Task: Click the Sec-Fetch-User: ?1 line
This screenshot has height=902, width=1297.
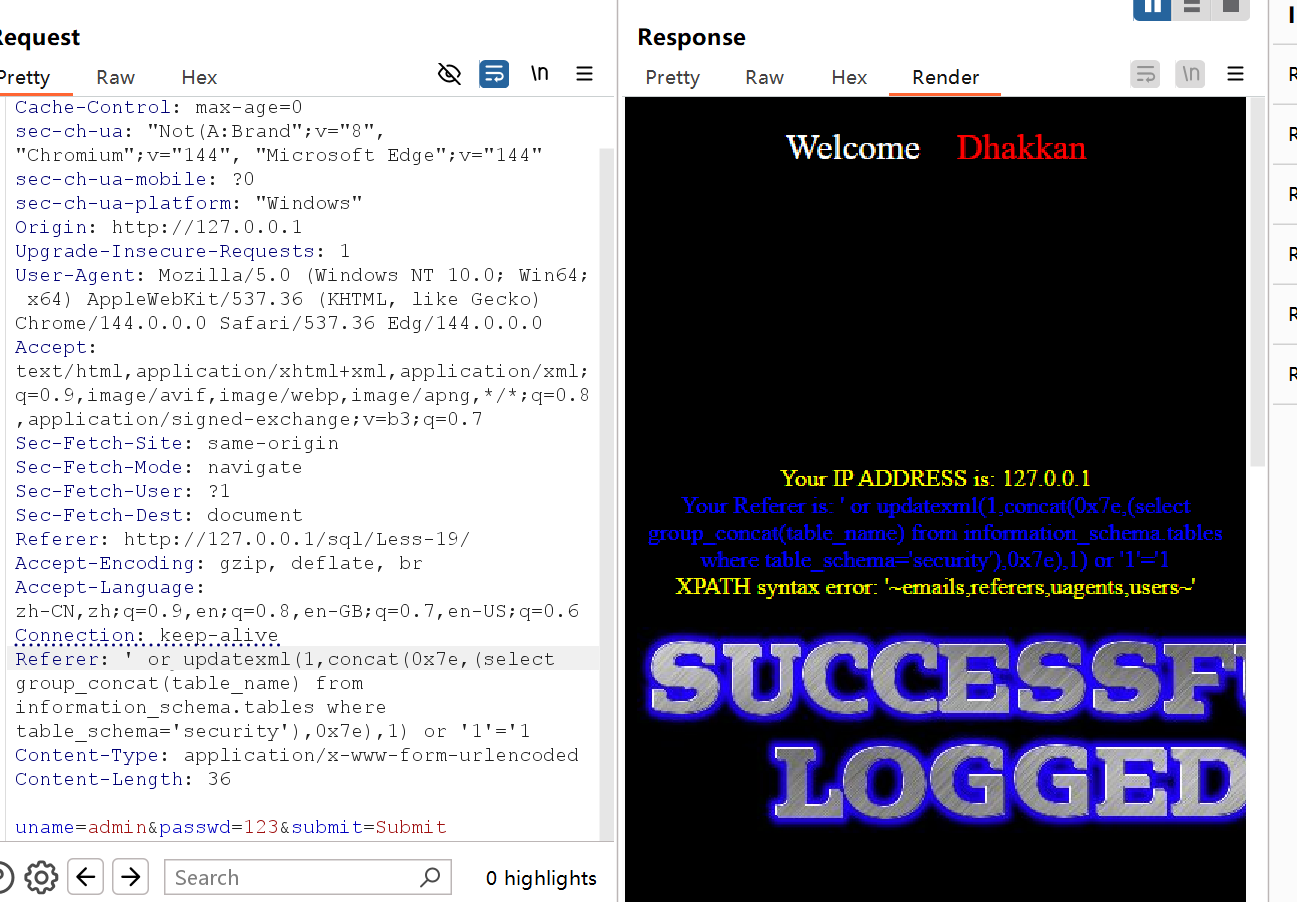Action: coord(122,491)
